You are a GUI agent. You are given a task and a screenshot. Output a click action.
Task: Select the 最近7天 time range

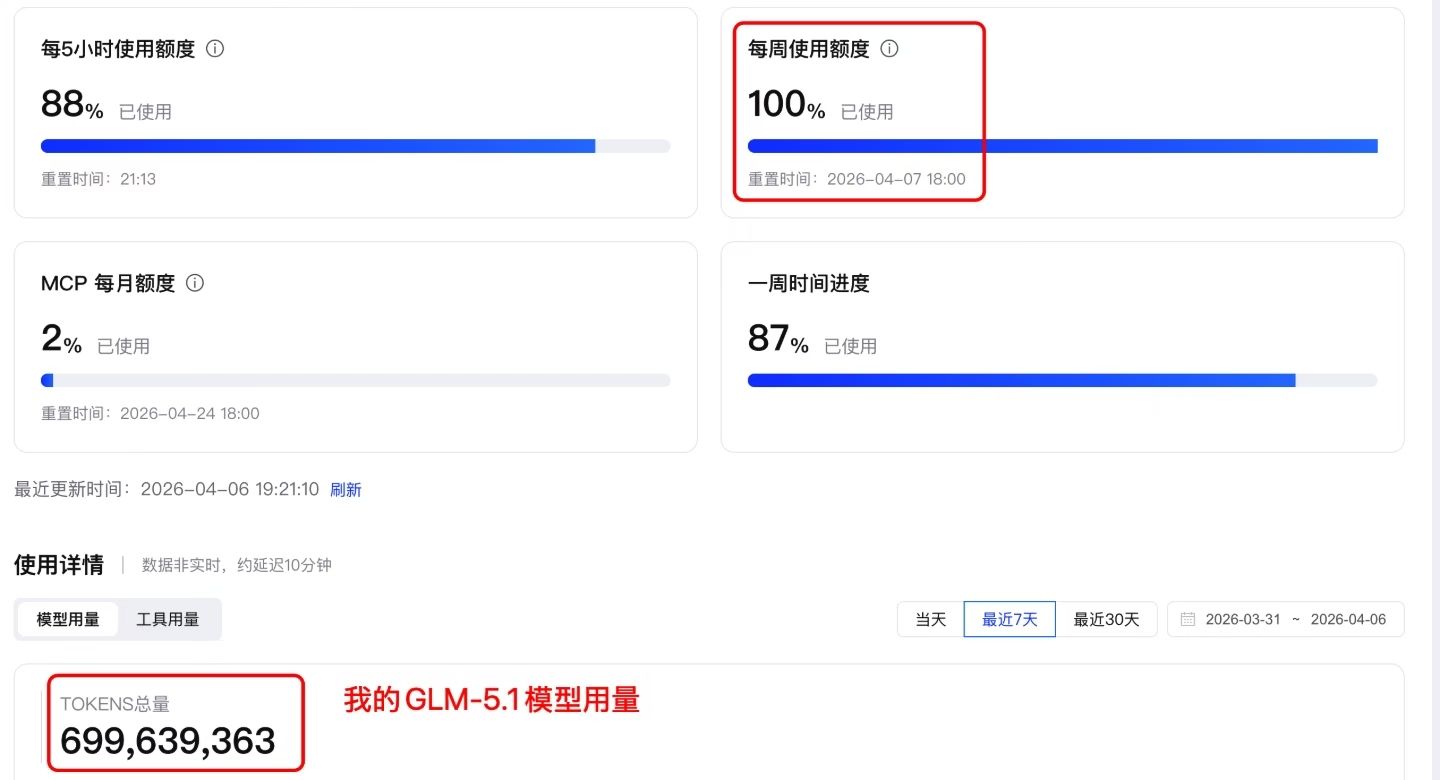tap(1009, 619)
